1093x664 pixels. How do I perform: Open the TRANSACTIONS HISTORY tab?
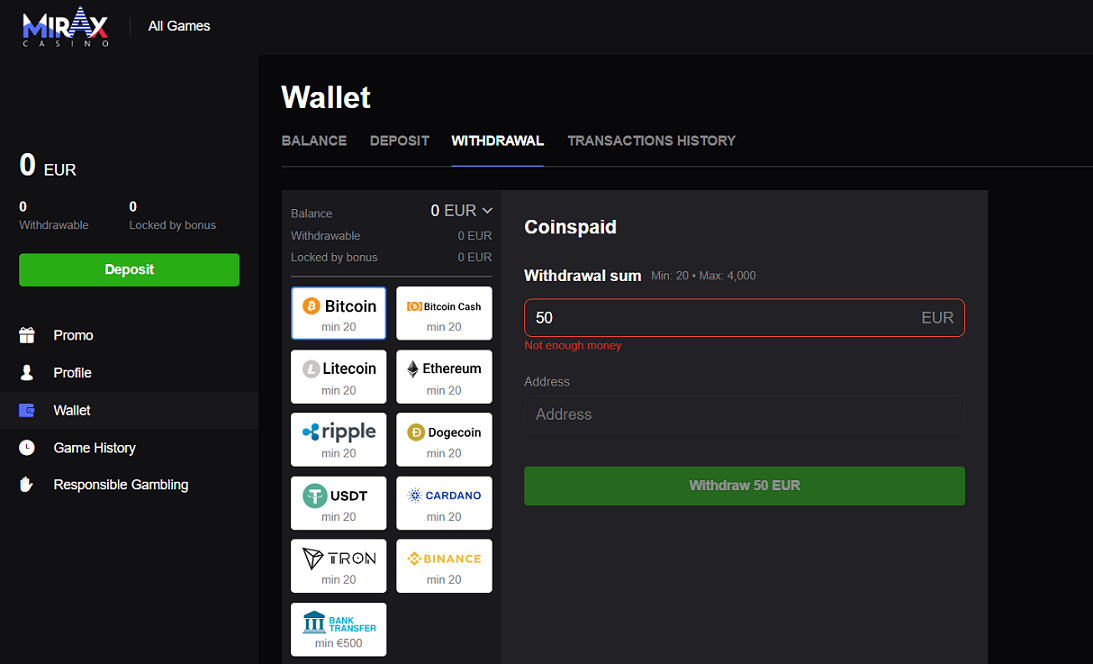tap(651, 141)
